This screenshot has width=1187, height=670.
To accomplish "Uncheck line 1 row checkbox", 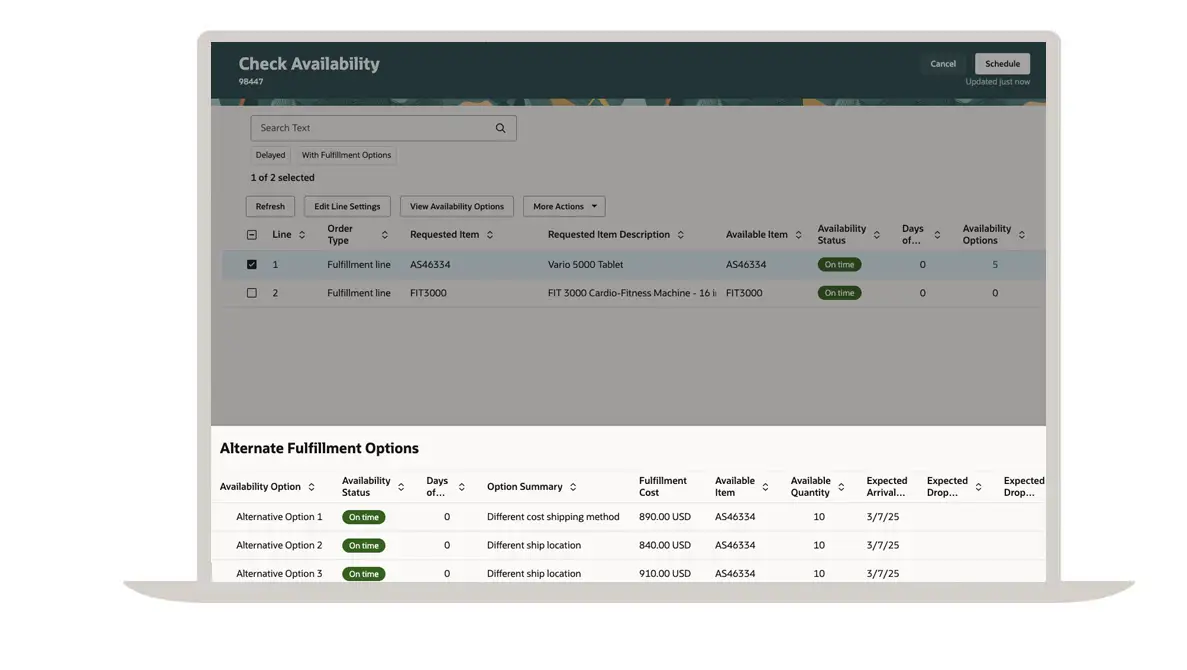I will [252, 265].
